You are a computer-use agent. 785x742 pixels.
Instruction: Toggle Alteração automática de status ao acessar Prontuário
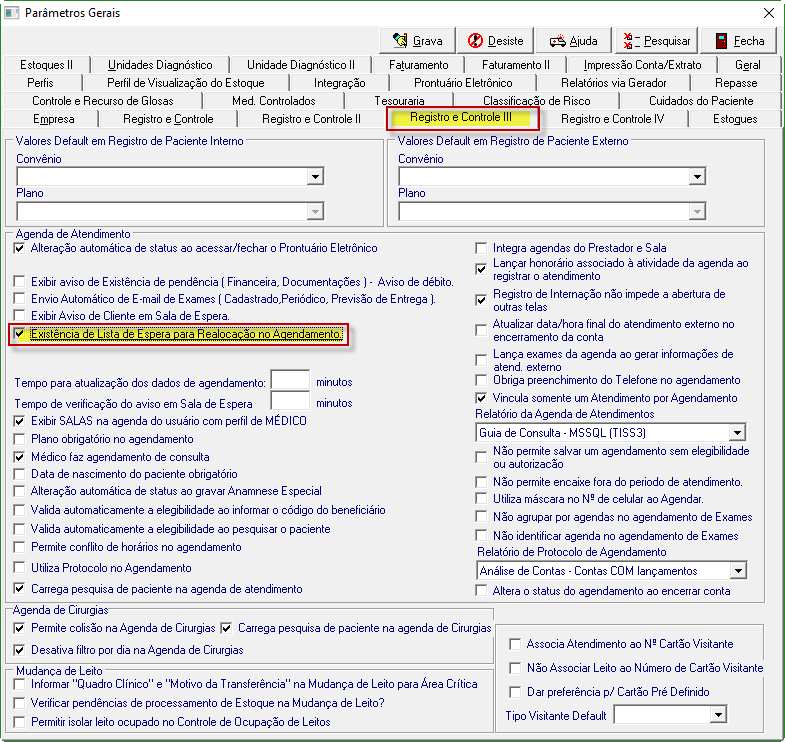click(20, 248)
